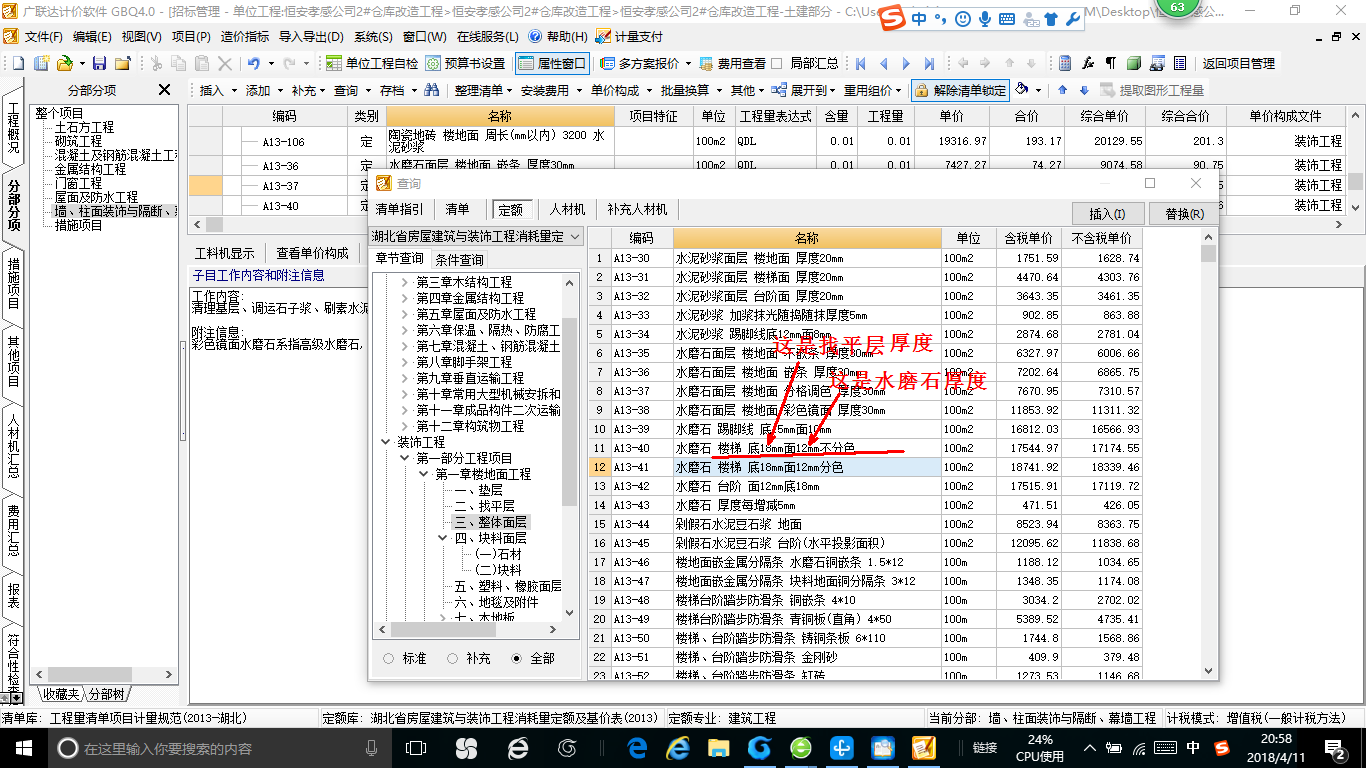Select row A13-42 水磨石 台阶
This screenshot has width=1366, height=768.
click(x=865, y=486)
